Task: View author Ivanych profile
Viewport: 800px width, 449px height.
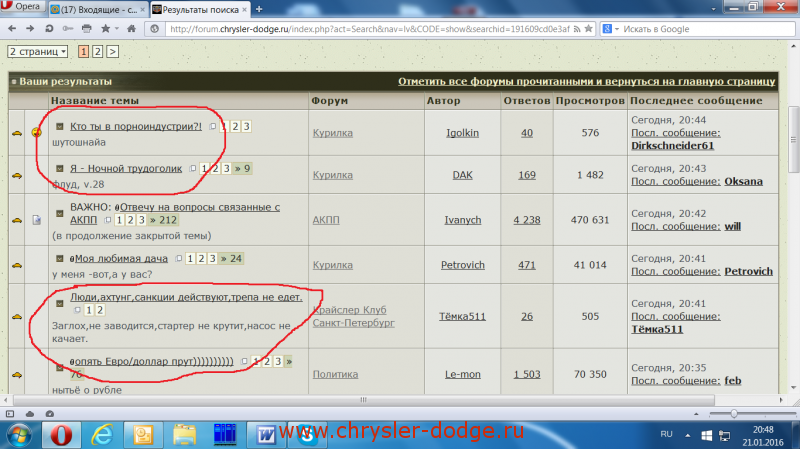Action: [463, 220]
